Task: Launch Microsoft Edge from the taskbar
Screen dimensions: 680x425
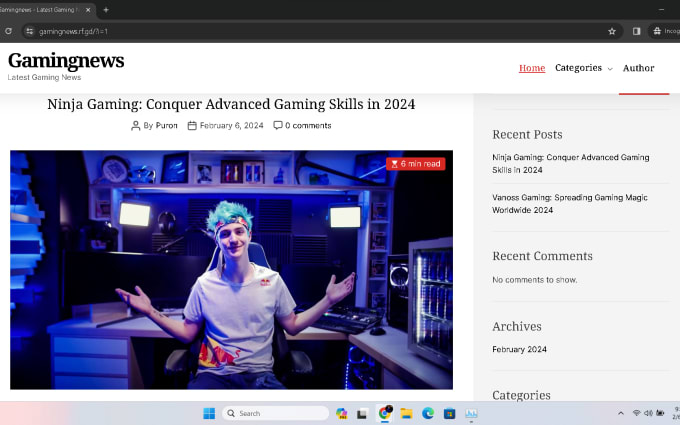Action: pos(428,413)
